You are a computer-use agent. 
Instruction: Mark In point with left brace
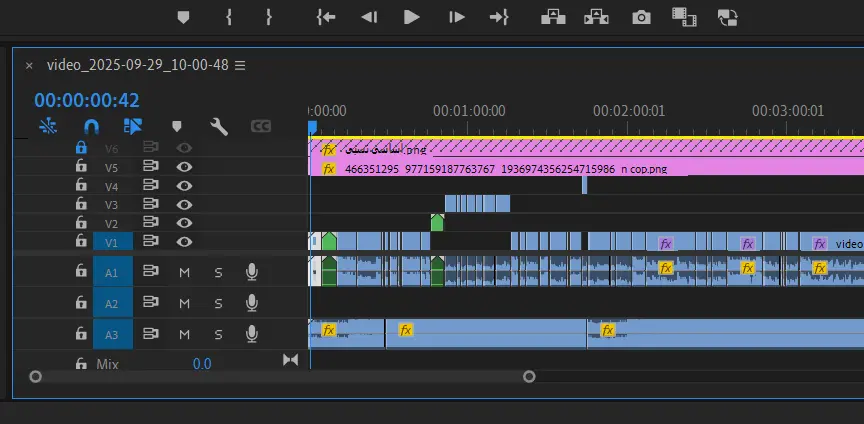pos(229,18)
